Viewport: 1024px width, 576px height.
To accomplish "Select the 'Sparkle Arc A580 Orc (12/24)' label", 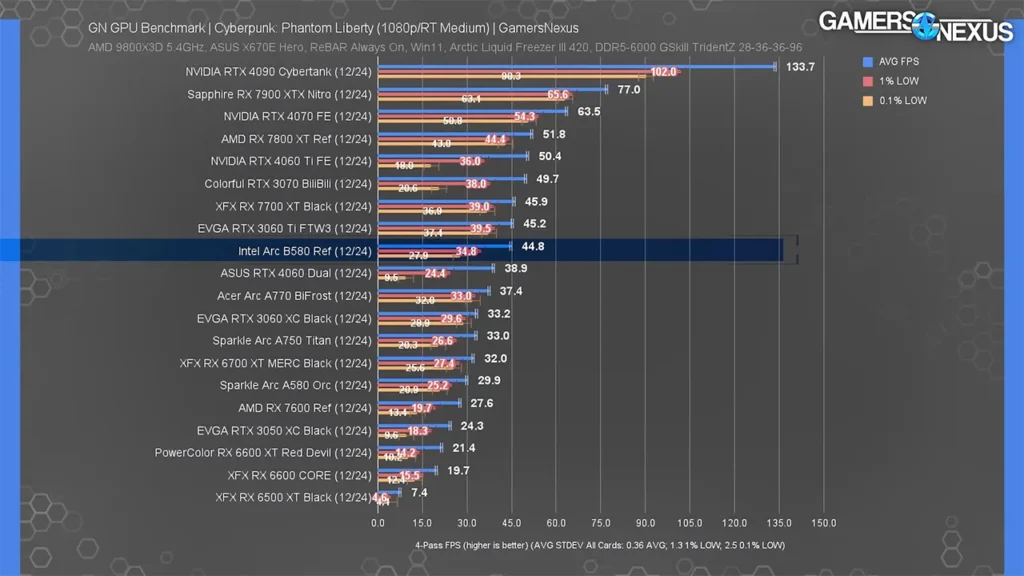I will click(x=296, y=385).
